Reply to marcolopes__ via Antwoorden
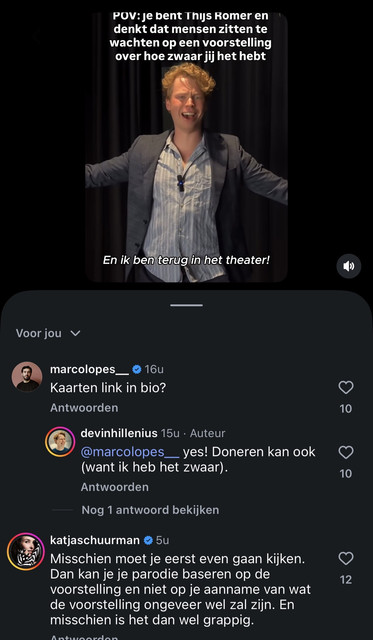373x640 pixels. click(x=84, y=408)
